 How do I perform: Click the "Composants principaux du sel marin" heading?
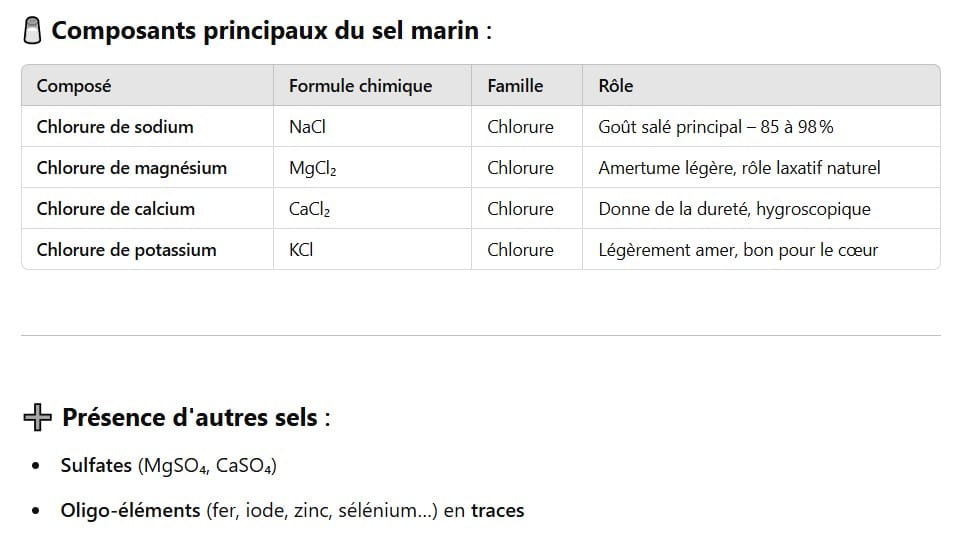click(265, 31)
